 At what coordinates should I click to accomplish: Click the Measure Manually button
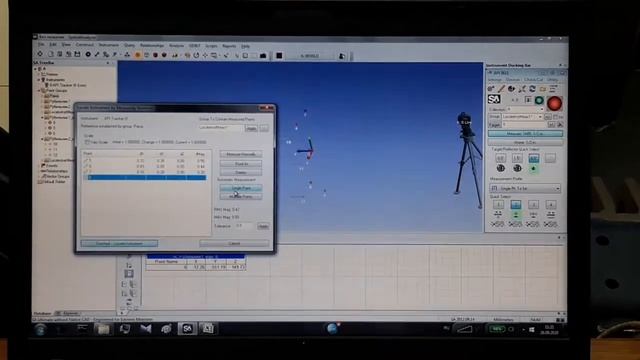pos(241,154)
